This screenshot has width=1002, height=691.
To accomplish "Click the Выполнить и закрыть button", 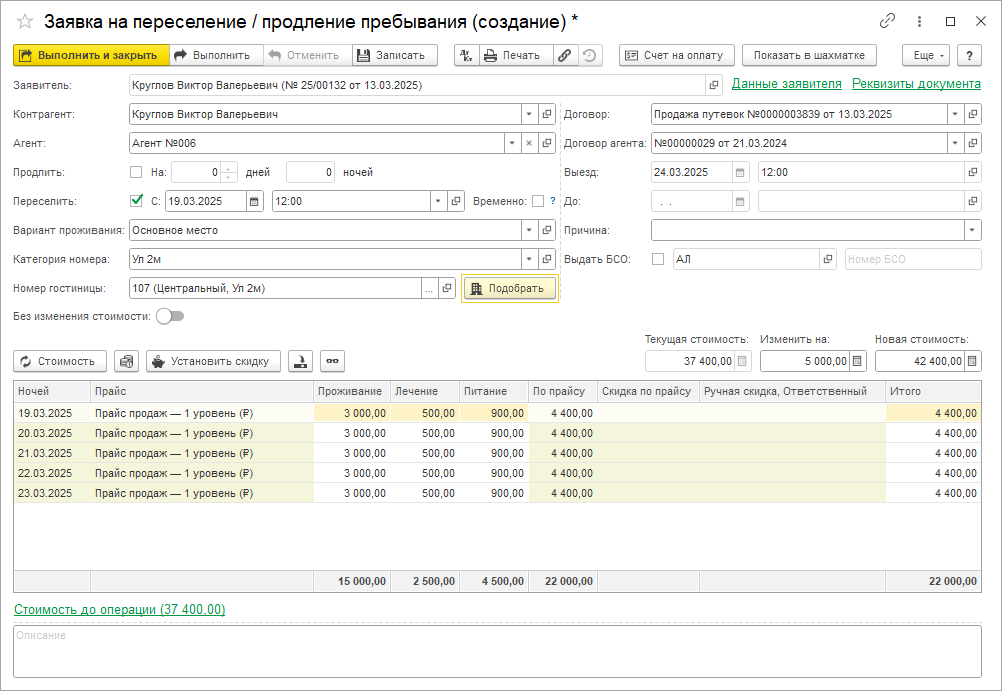I will point(89,56).
